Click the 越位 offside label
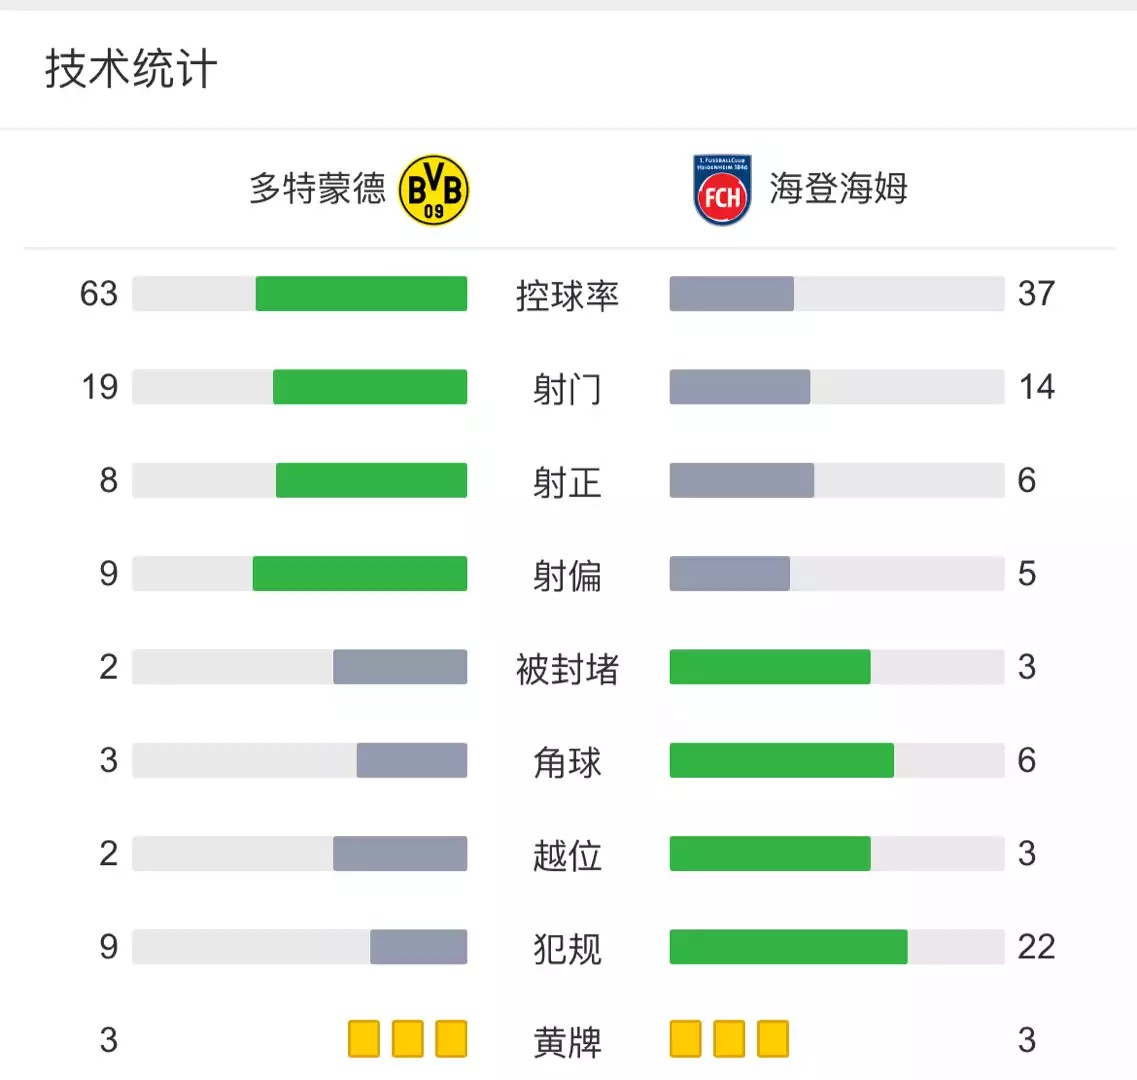 567,855
